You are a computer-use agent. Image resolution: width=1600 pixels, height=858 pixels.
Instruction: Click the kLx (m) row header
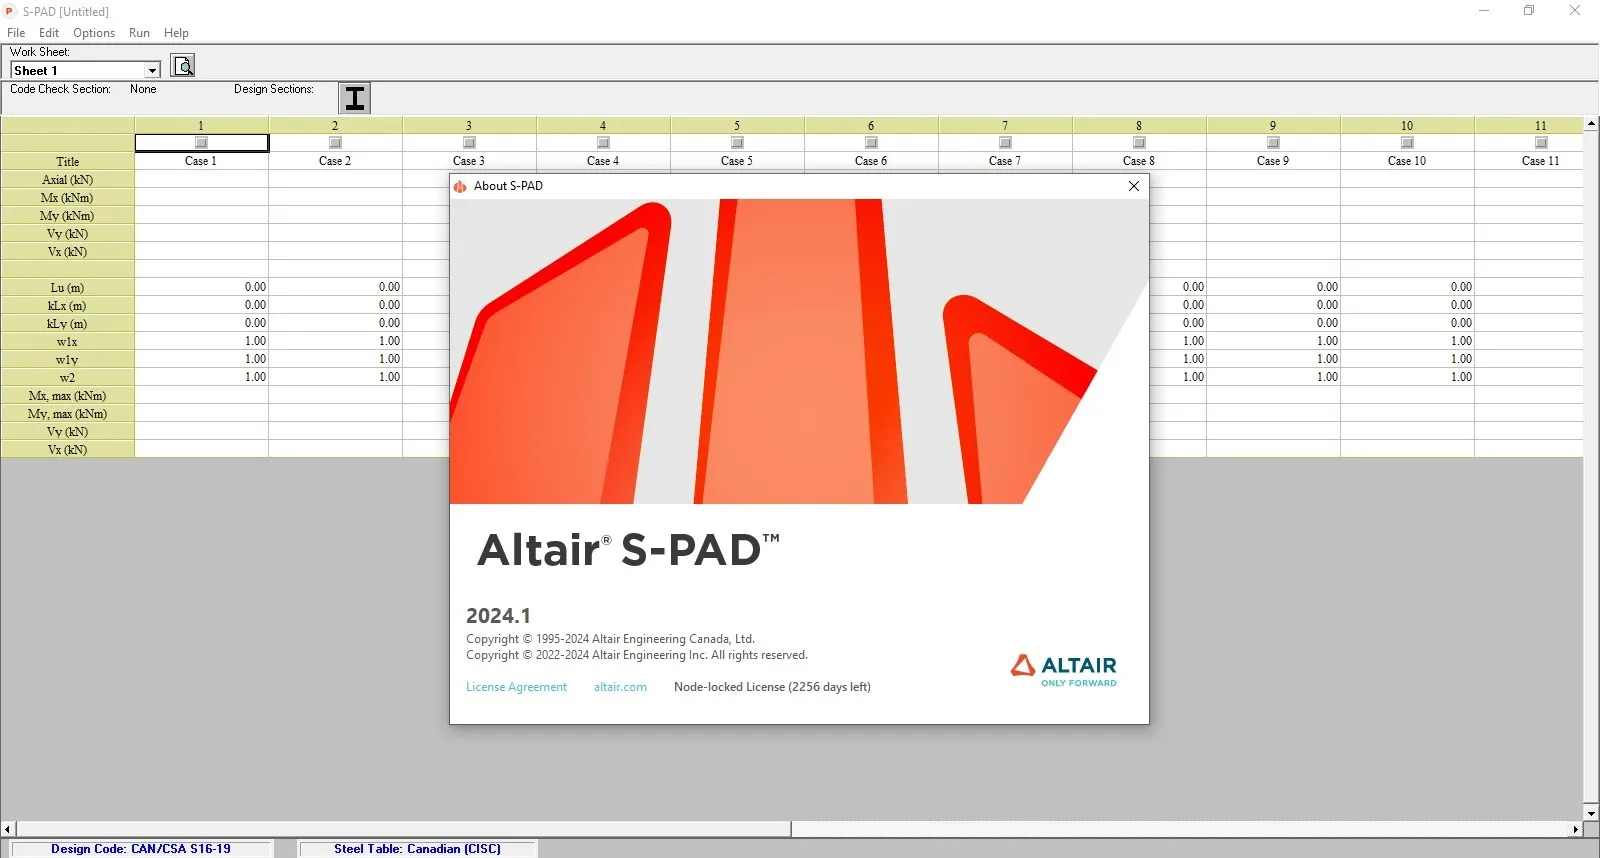tap(67, 306)
